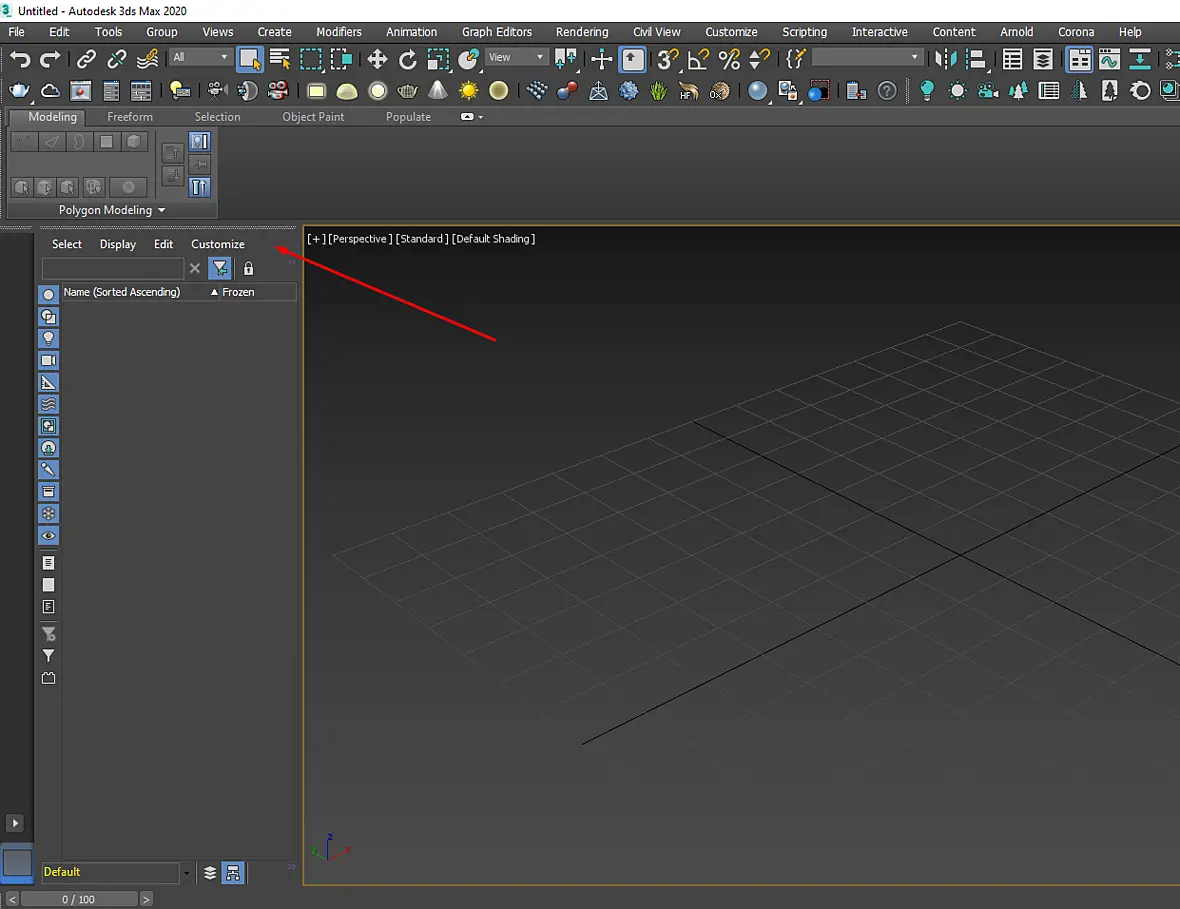This screenshot has height=909, width=1180.
Task: Click the time slider 0 / 100
Action: 79,899
